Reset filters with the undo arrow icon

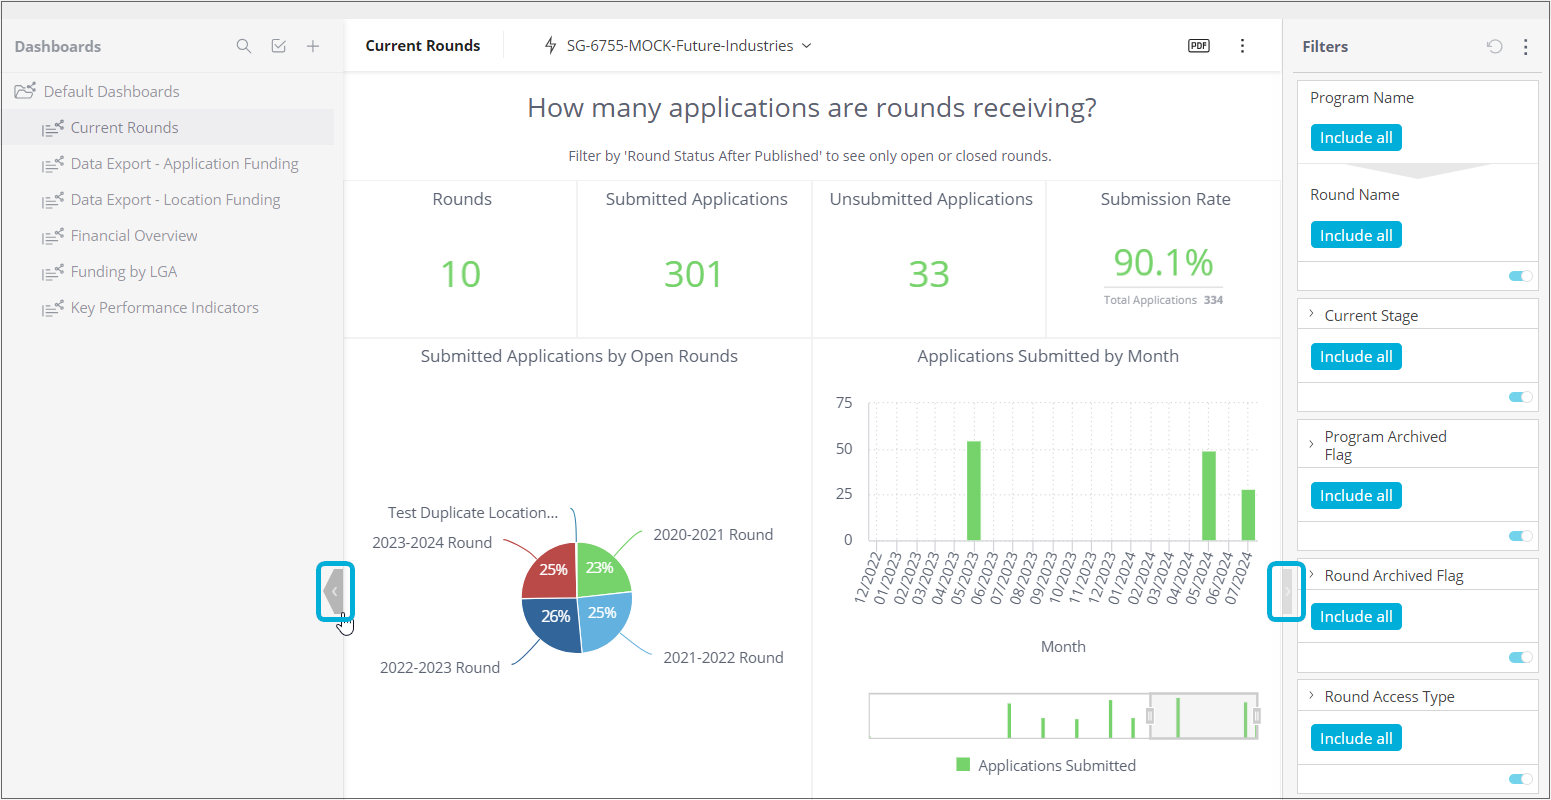click(x=1494, y=46)
